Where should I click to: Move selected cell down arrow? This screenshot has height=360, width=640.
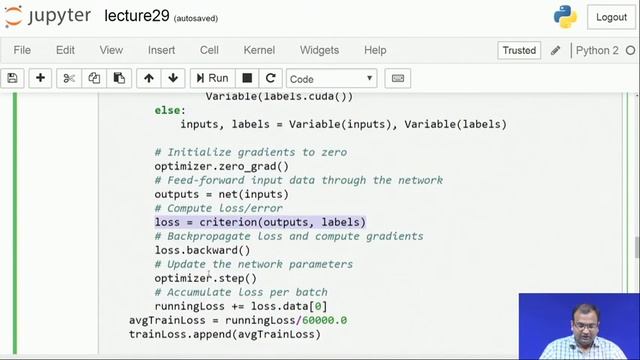pos(173,78)
